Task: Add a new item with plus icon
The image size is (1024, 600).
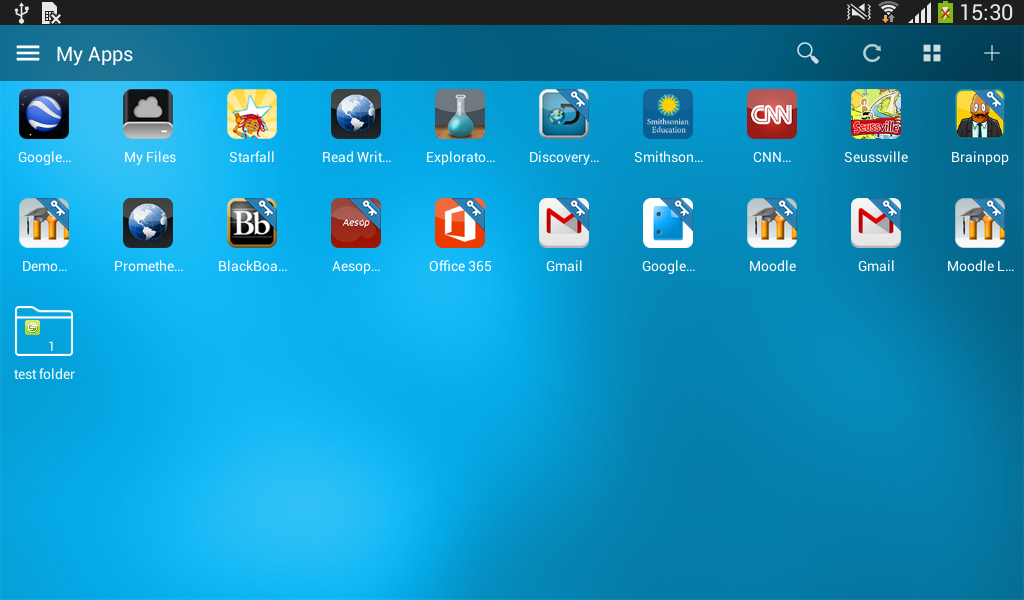Action: pos(991,53)
